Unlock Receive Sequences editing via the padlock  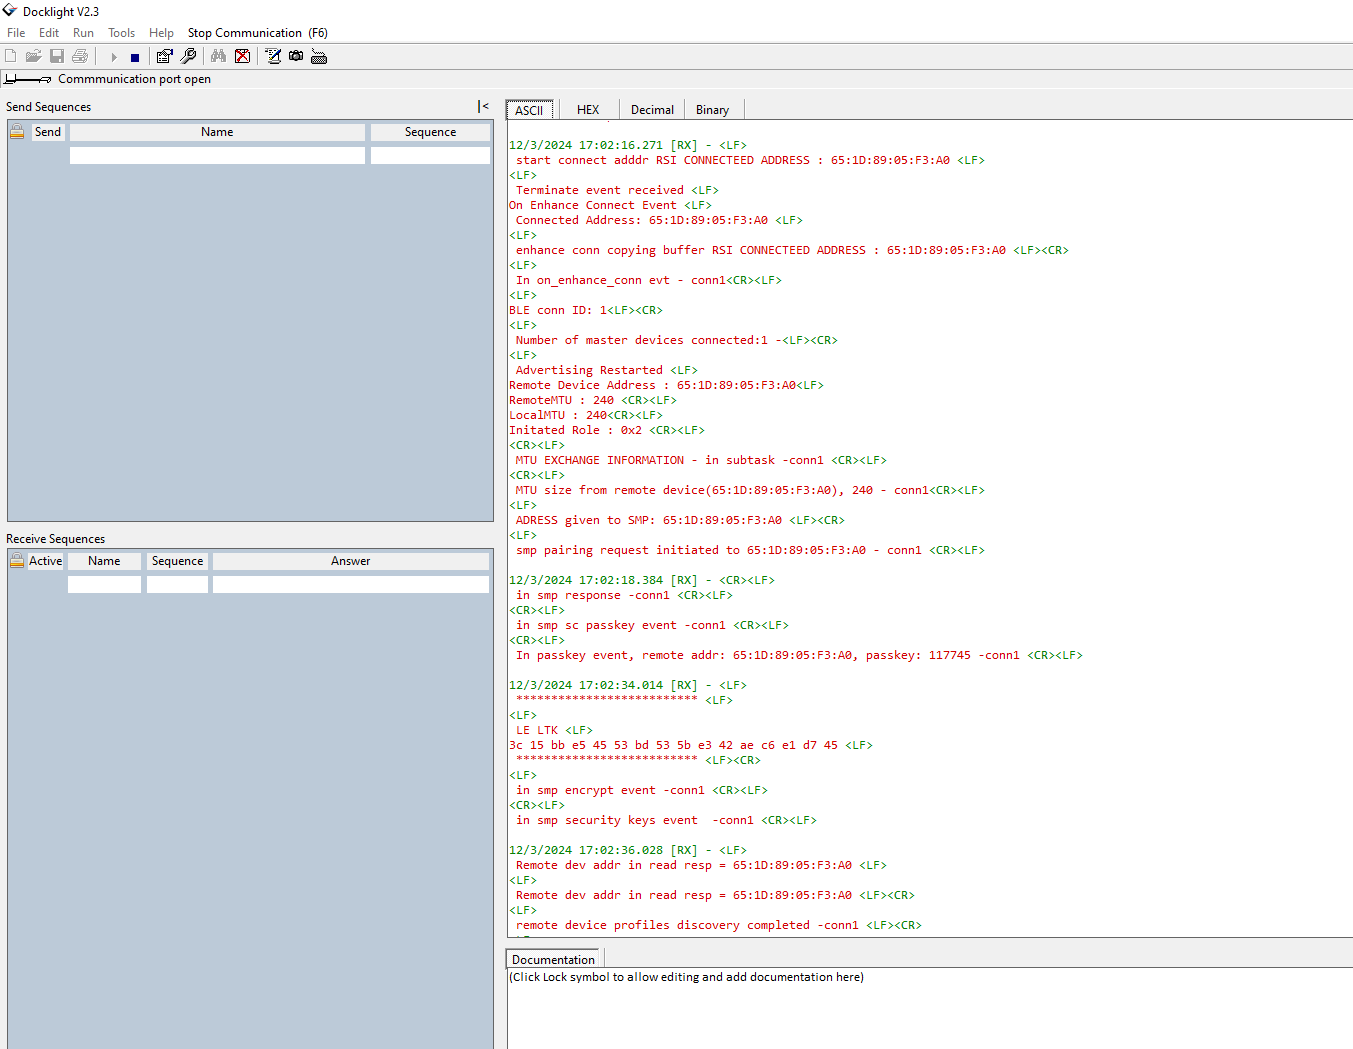tap(16, 560)
